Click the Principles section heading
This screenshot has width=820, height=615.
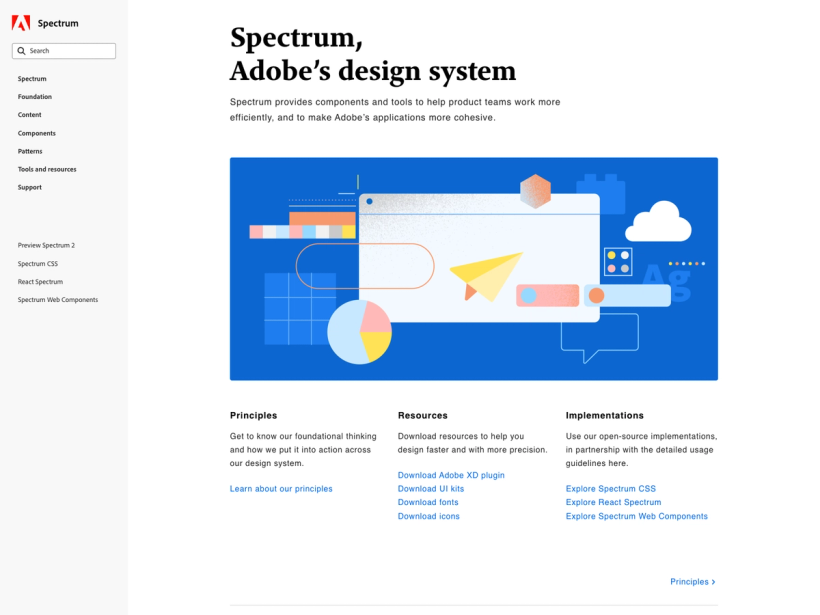coord(254,416)
